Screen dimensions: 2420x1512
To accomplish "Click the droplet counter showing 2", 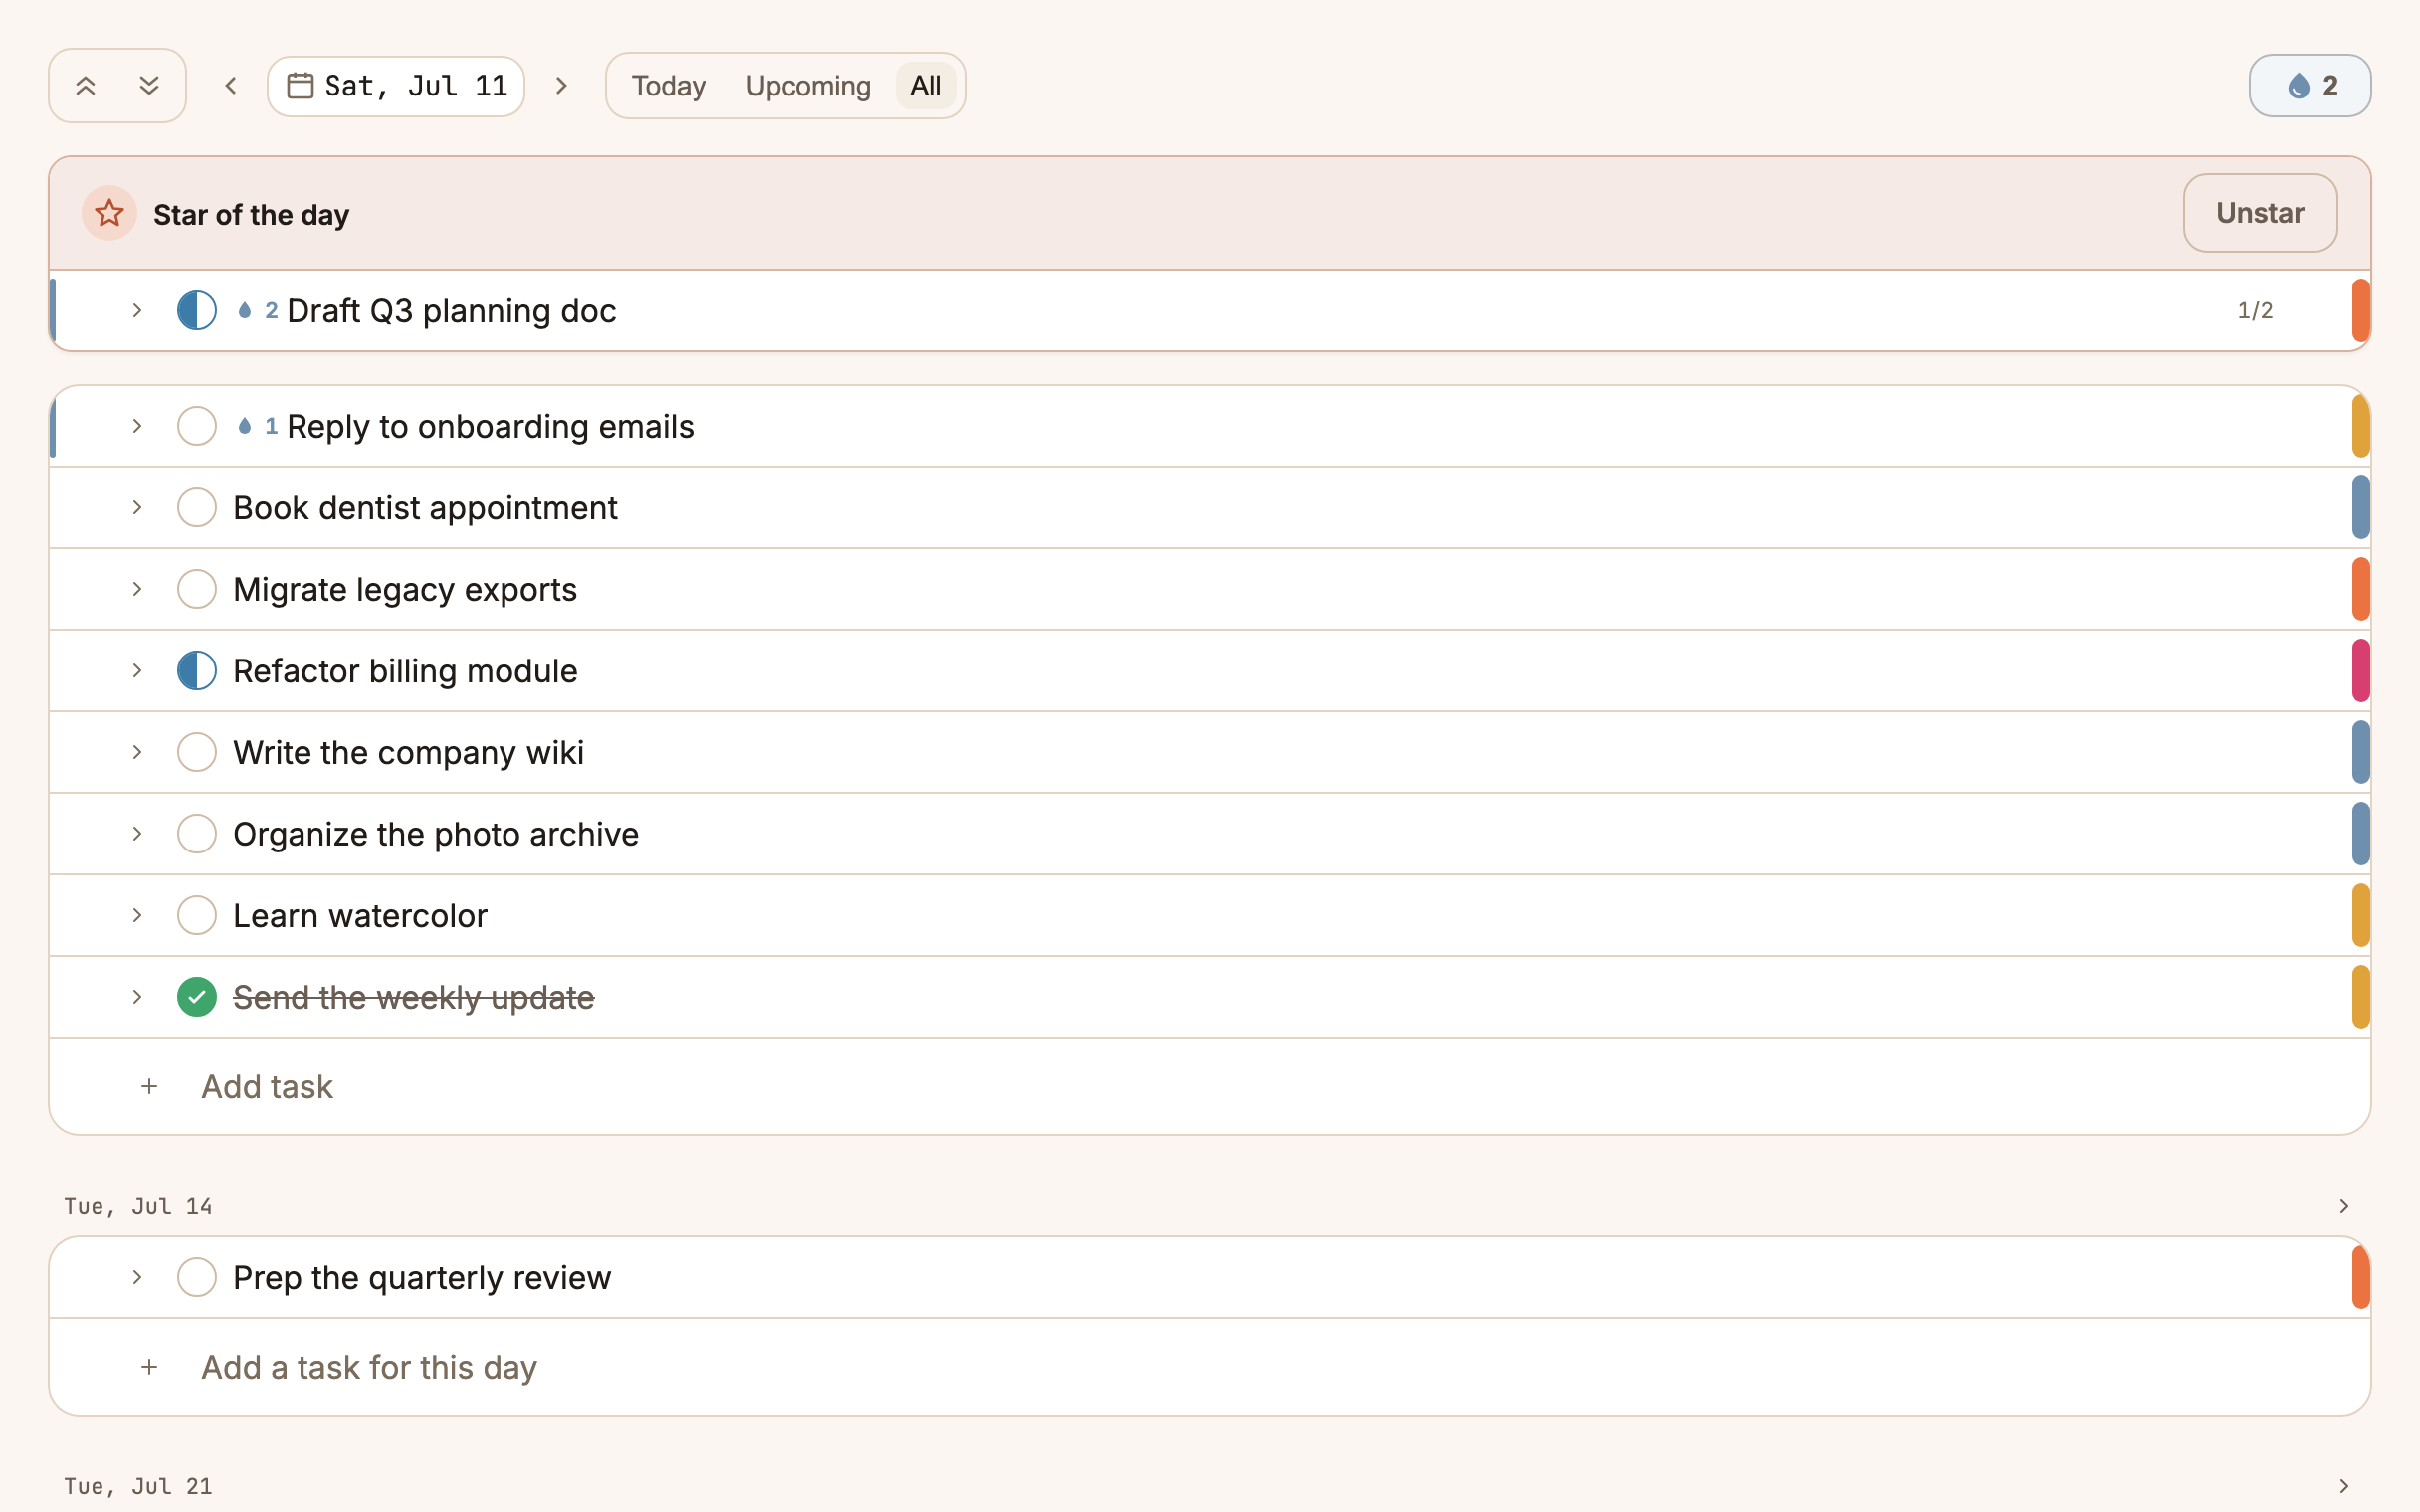I will tap(2309, 86).
